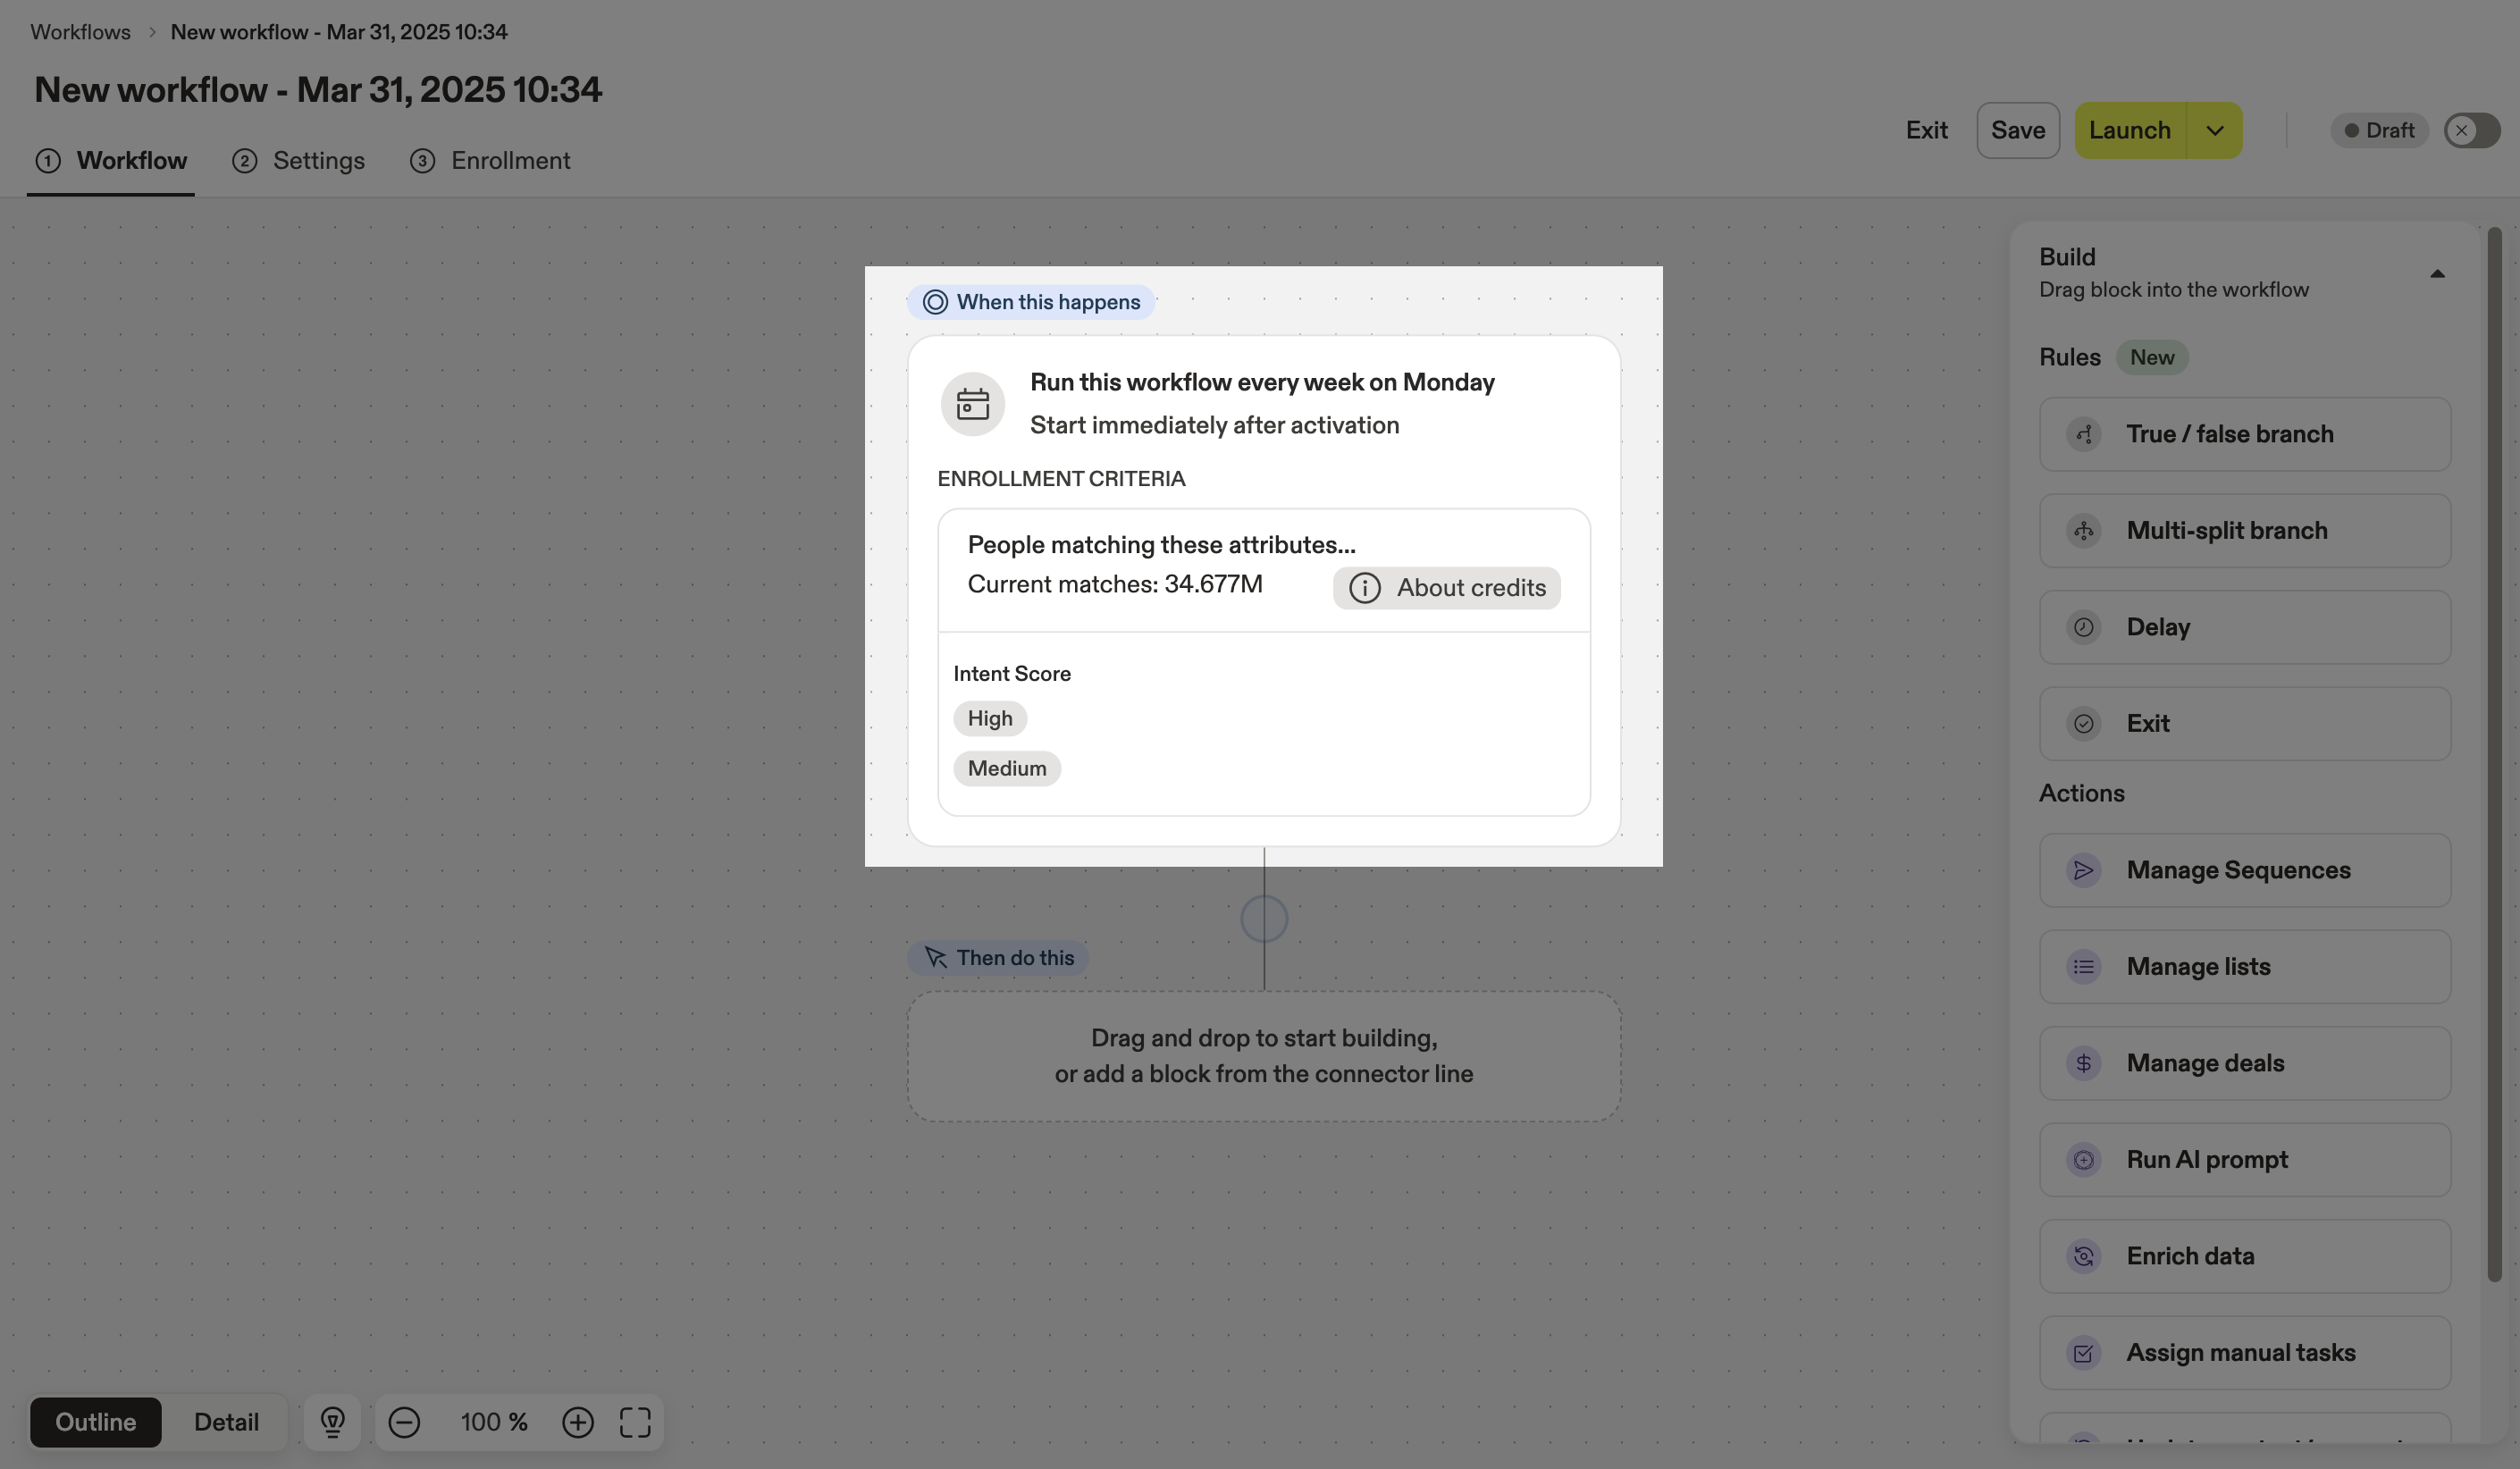Click the Delay clock icon
Screen dimensions: 2520x1469
pos(2084,627)
